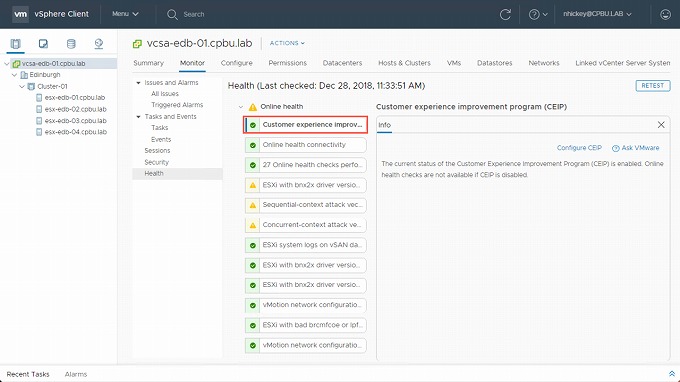Select the Info tab in details panel
This screenshot has width=680, height=382.
pyautogui.click(x=384, y=125)
